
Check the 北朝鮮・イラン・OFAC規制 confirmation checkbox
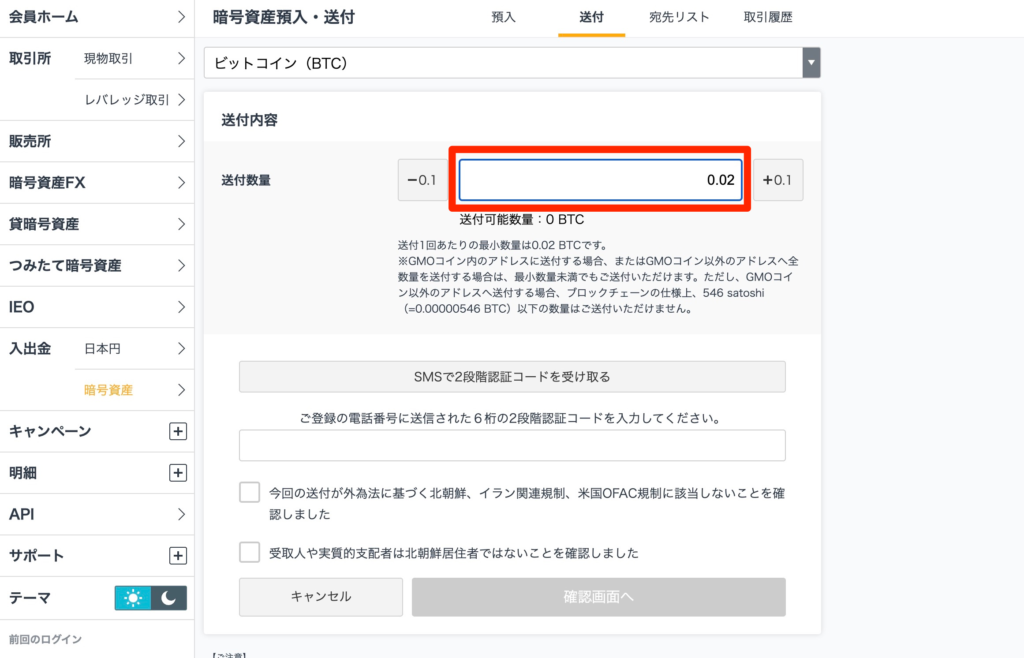point(248,492)
